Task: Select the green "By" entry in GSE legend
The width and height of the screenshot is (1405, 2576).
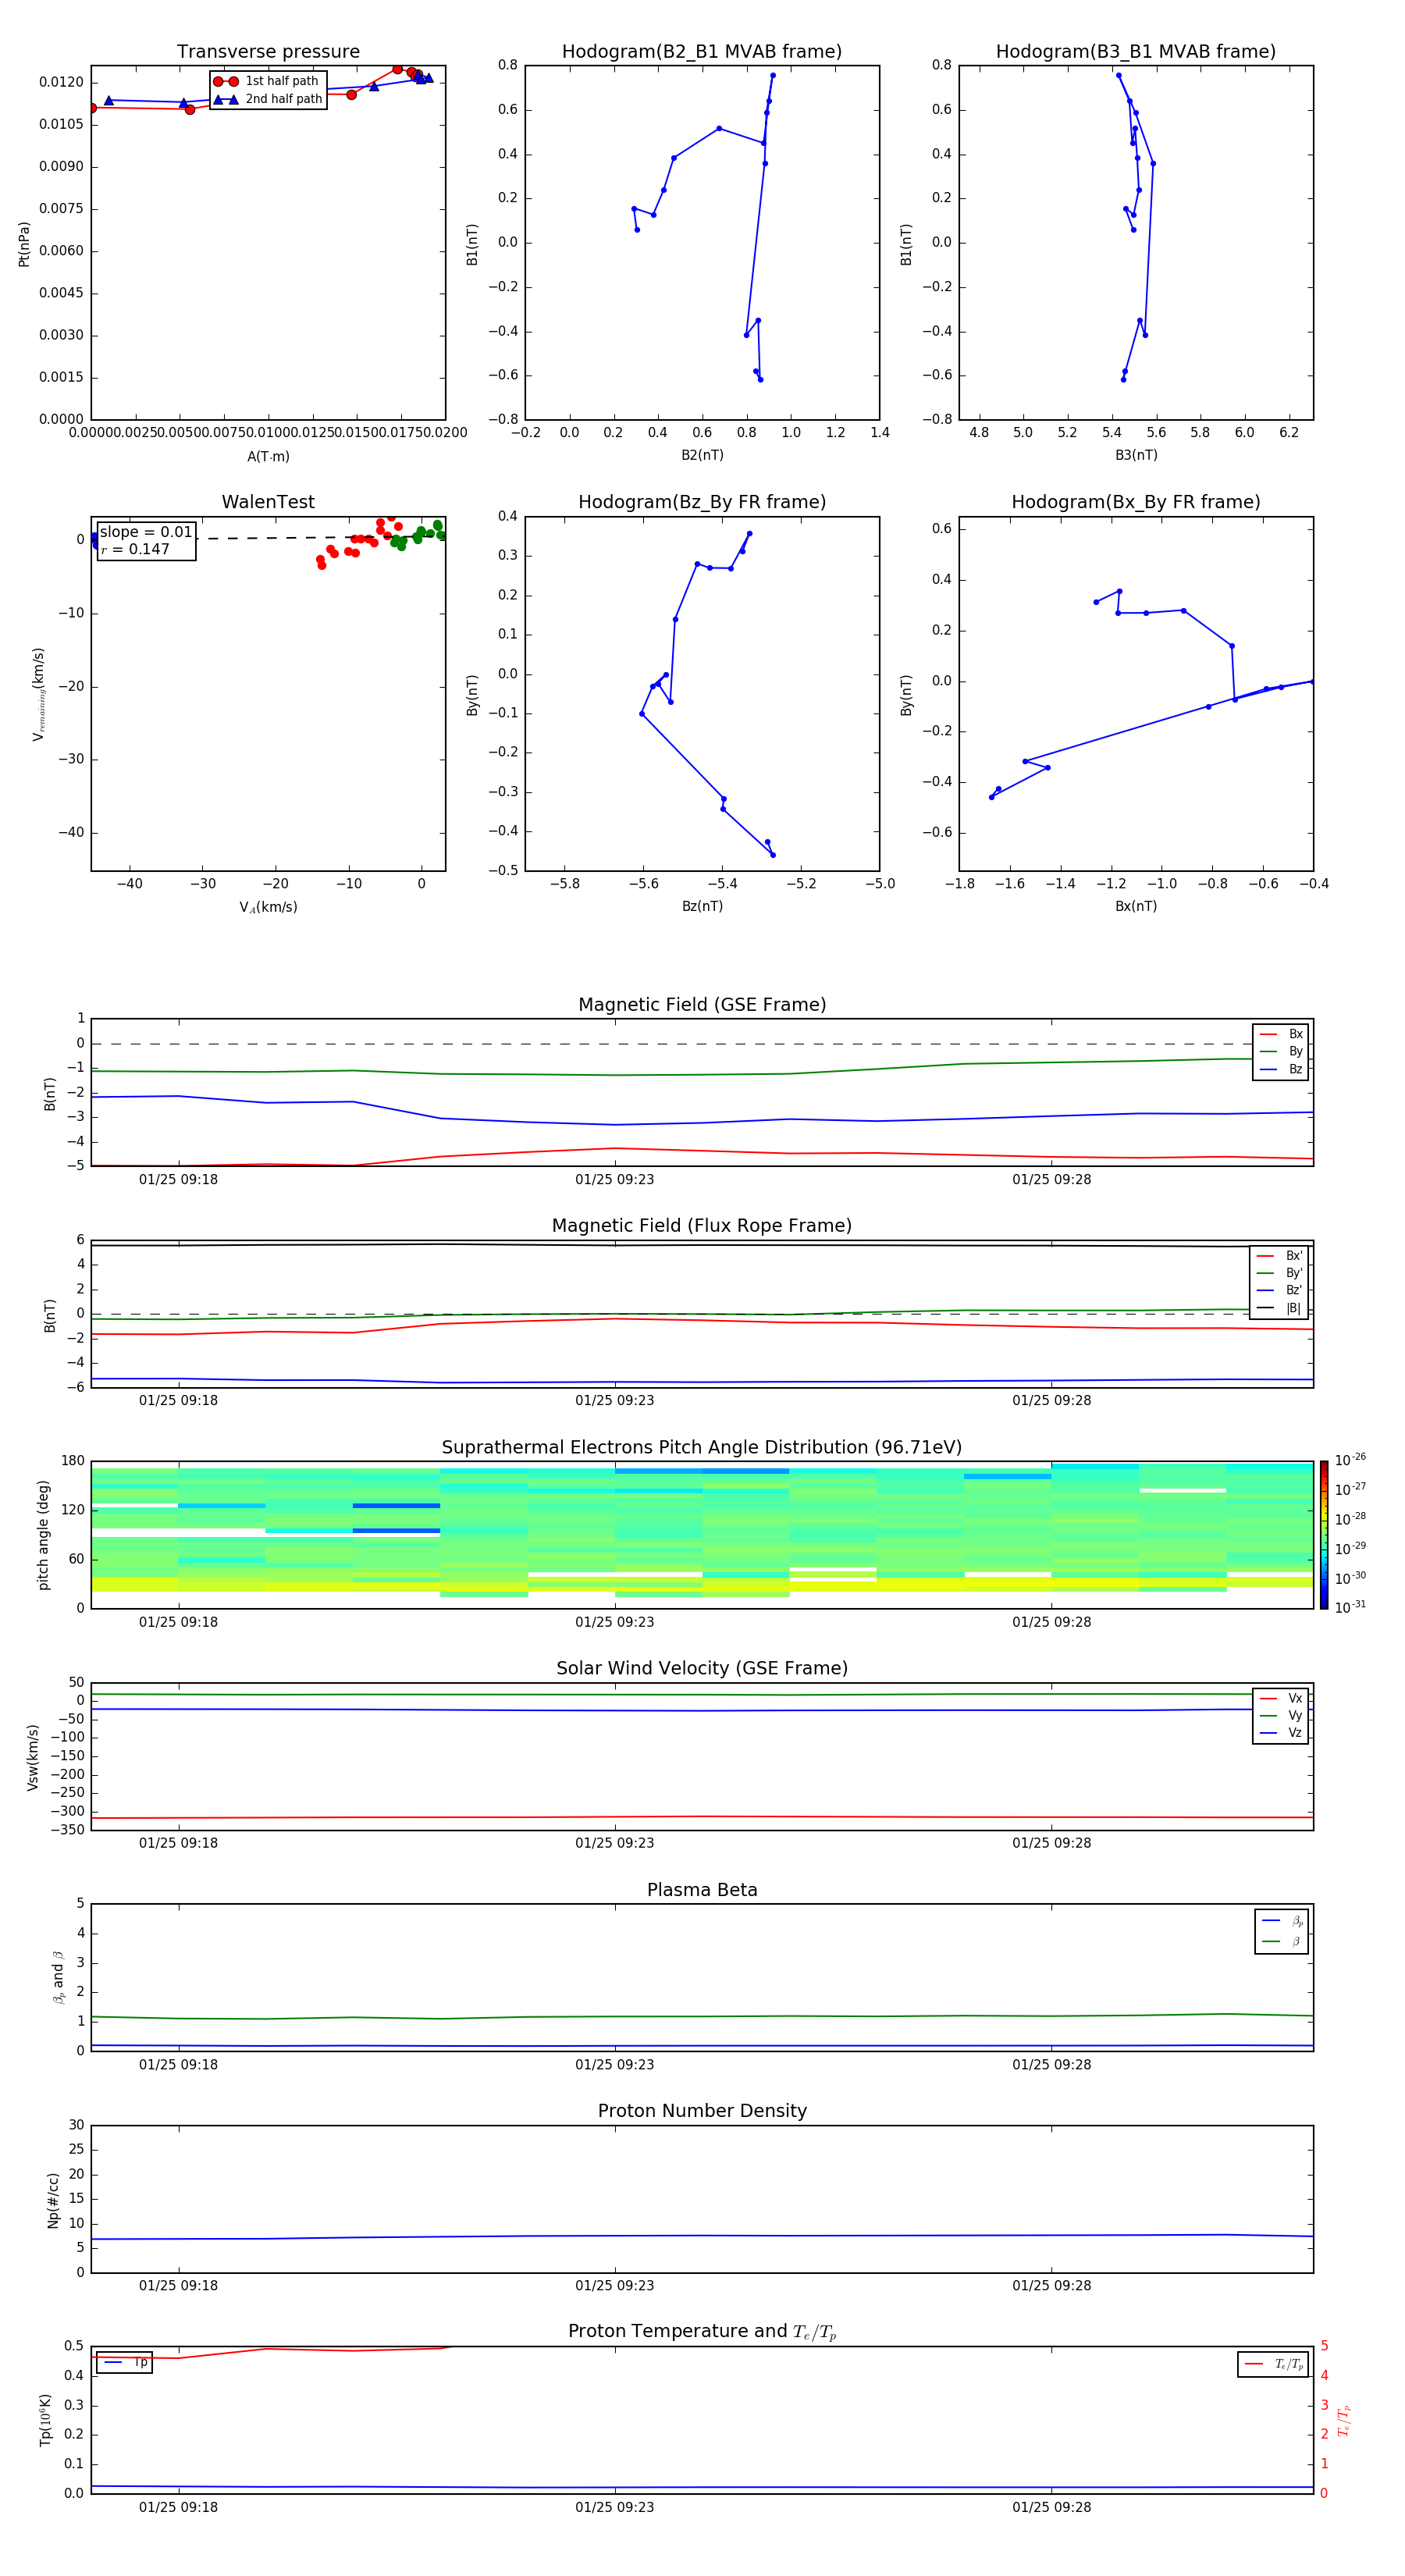Action: (1281, 1051)
